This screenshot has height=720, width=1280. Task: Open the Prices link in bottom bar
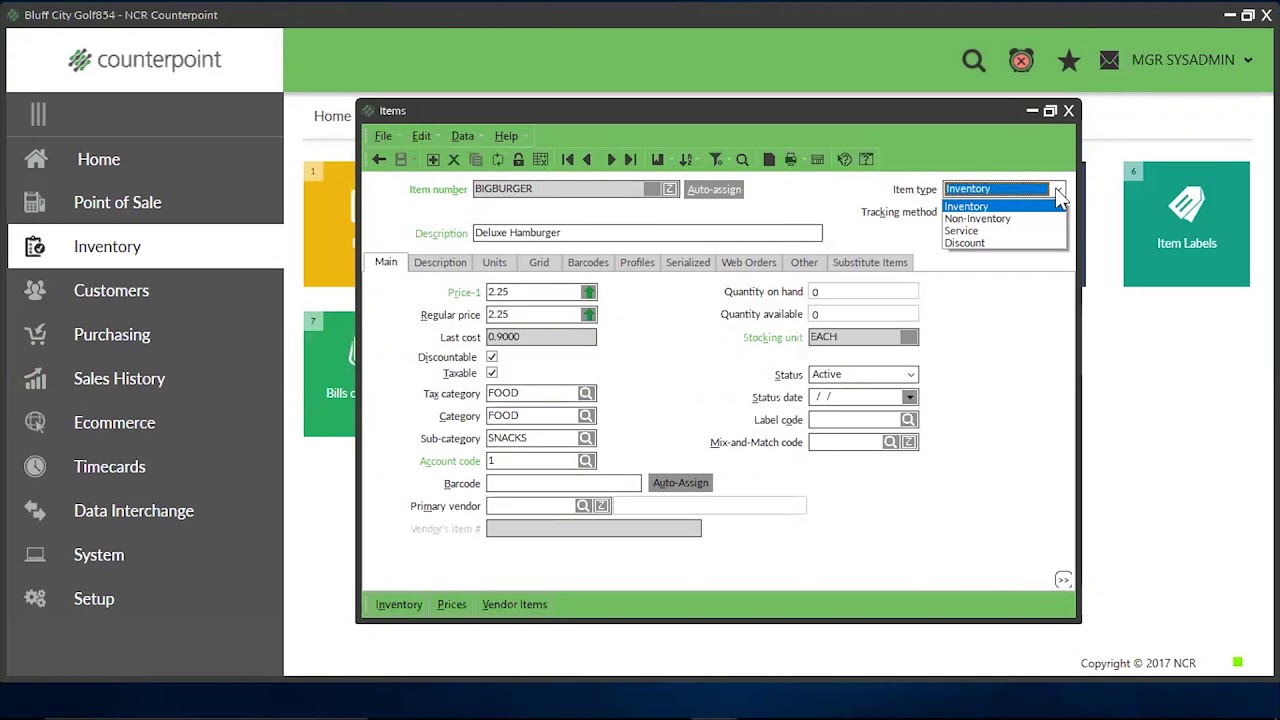(x=452, y=605)
